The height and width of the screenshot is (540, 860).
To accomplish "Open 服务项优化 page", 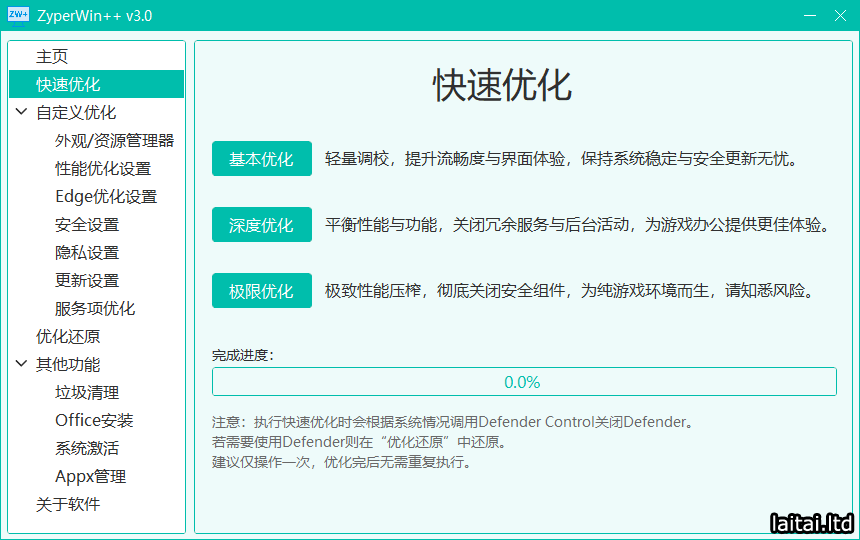I will click(x=95, y=309).
